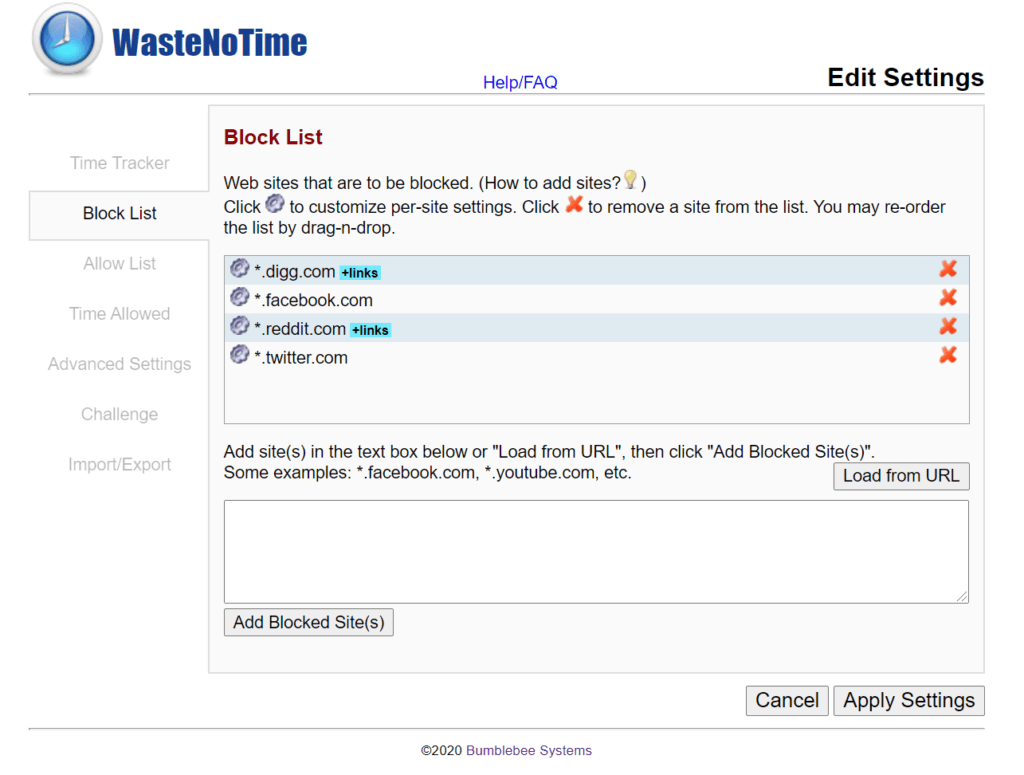The width and height of the screenshot is (1024, 775).
Task: Click the Load from URL button
Action: tap(901, 476)
